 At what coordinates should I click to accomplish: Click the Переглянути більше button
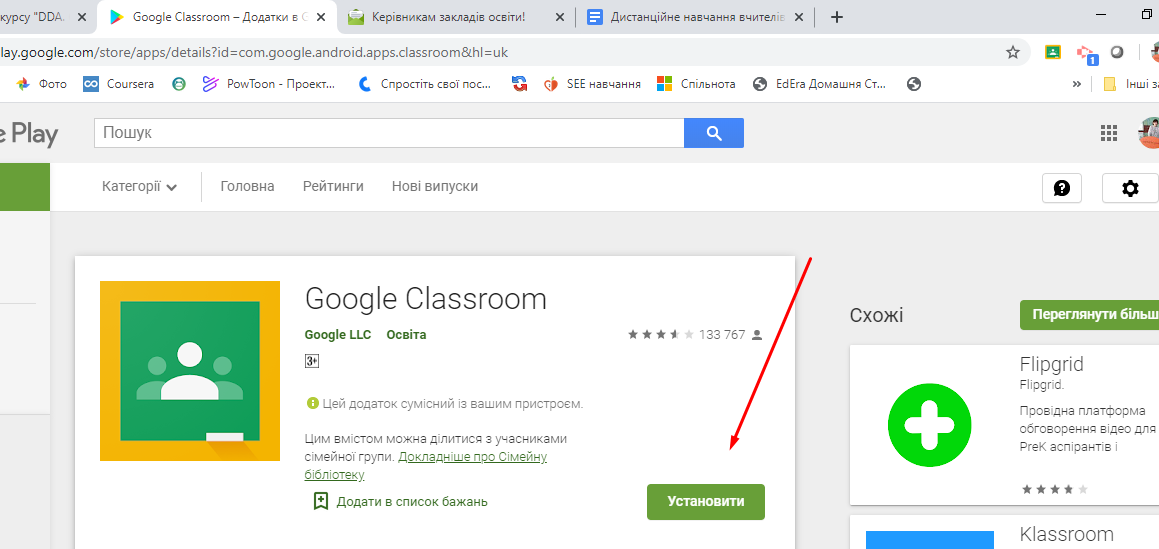1090,315
